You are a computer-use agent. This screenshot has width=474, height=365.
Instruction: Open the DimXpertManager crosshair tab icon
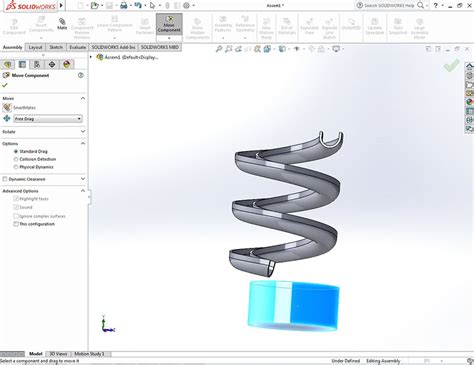tap(52, 64)
